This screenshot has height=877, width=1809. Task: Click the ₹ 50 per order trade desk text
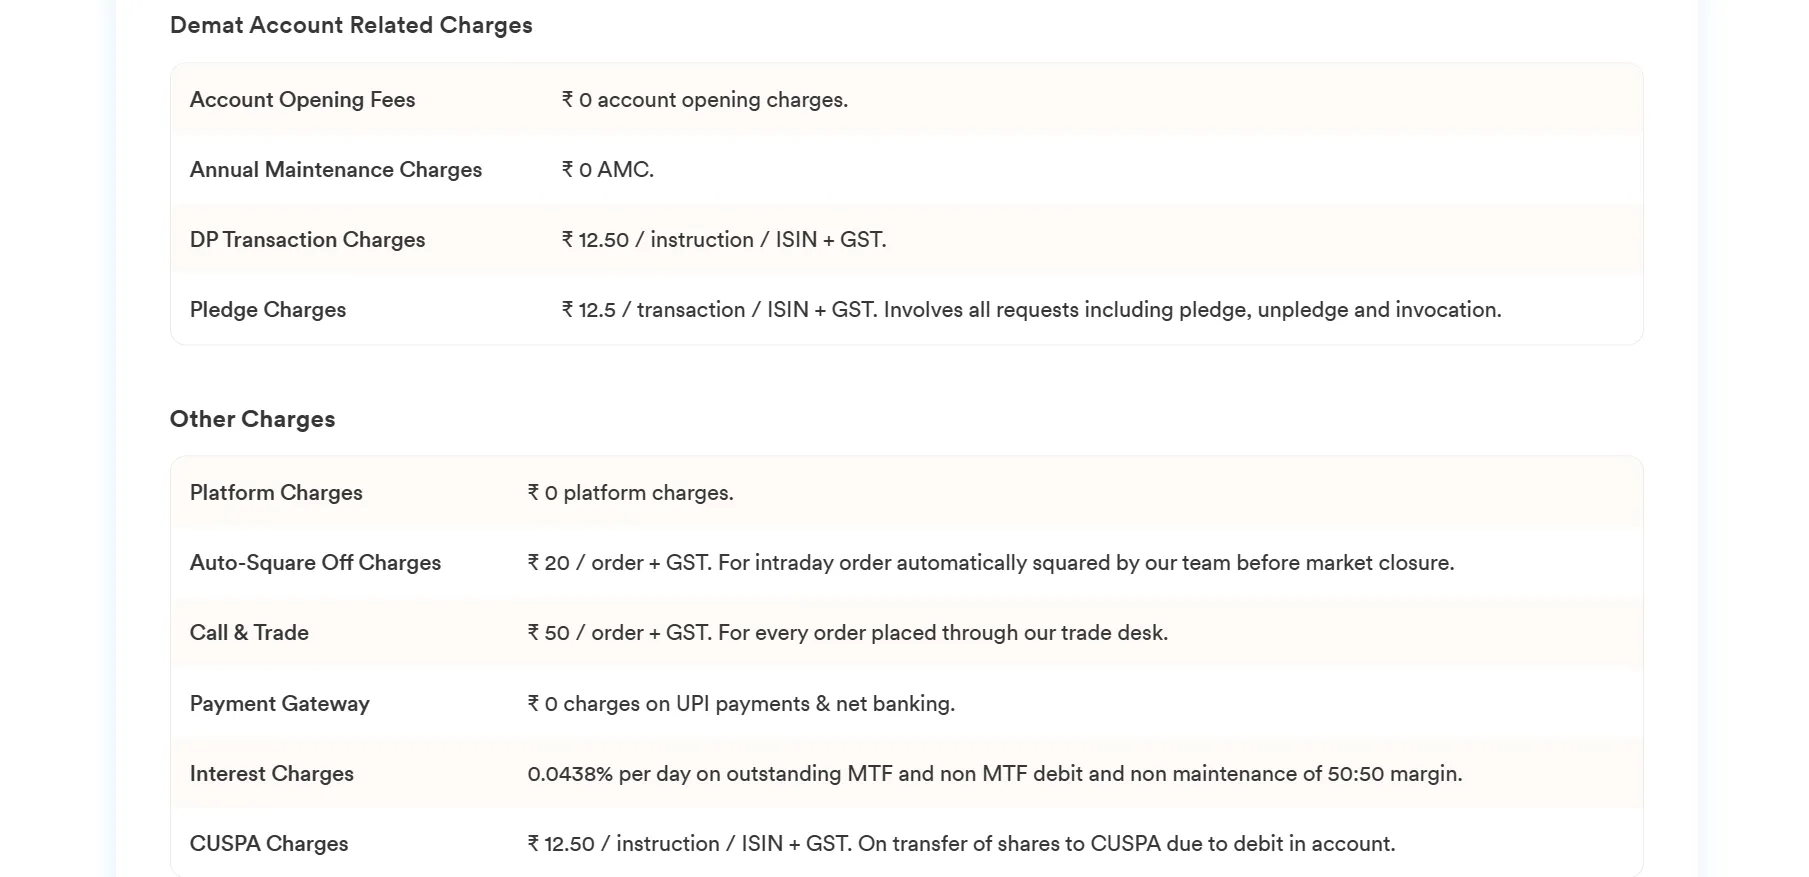(847, 633)
